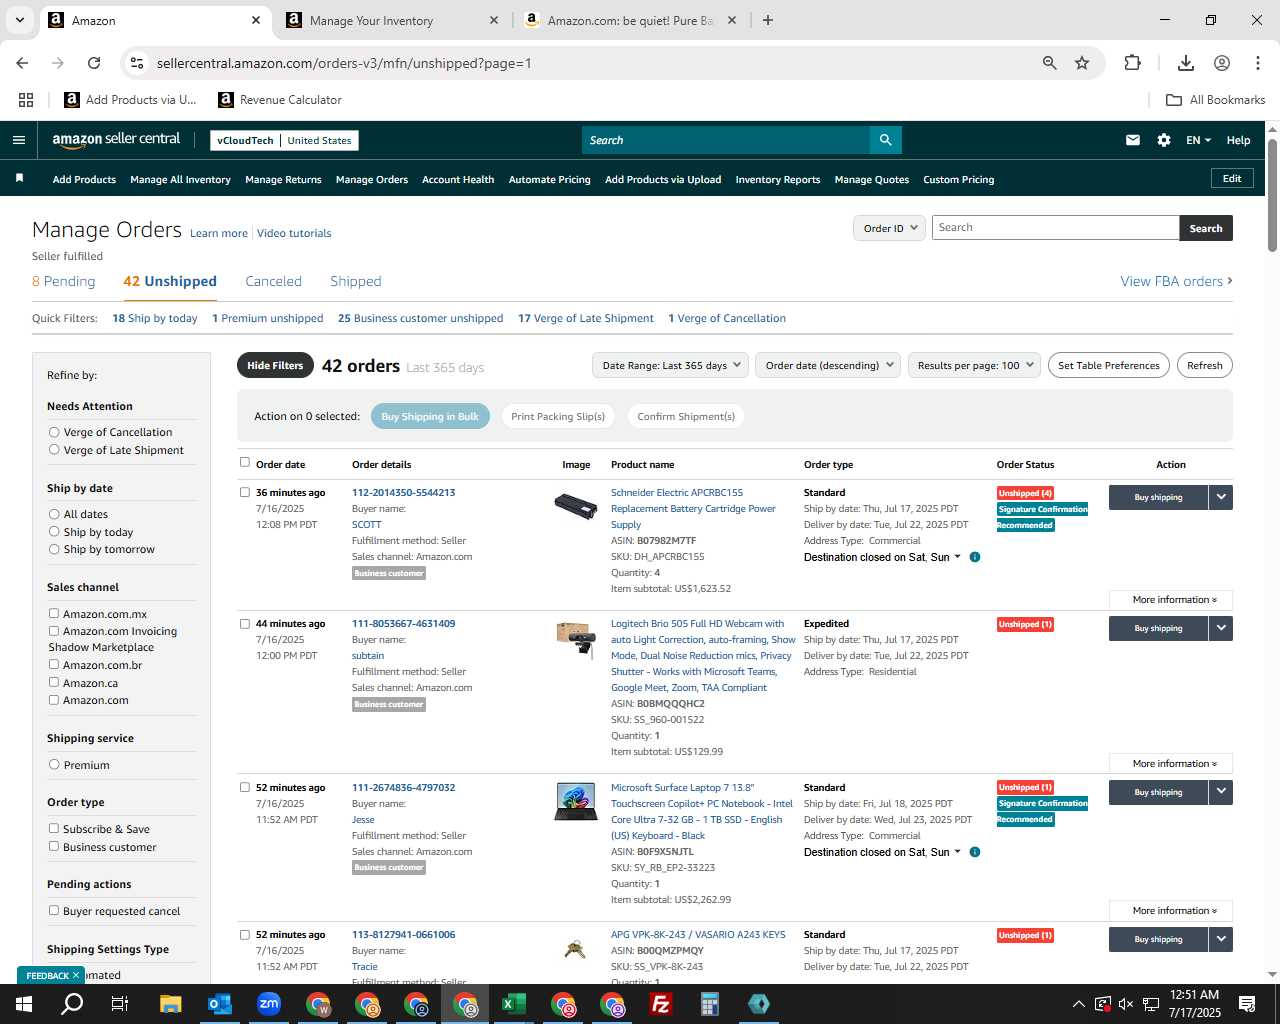
Task: Click the page vertical scrollbar
Action: [x=1272, y=195]
